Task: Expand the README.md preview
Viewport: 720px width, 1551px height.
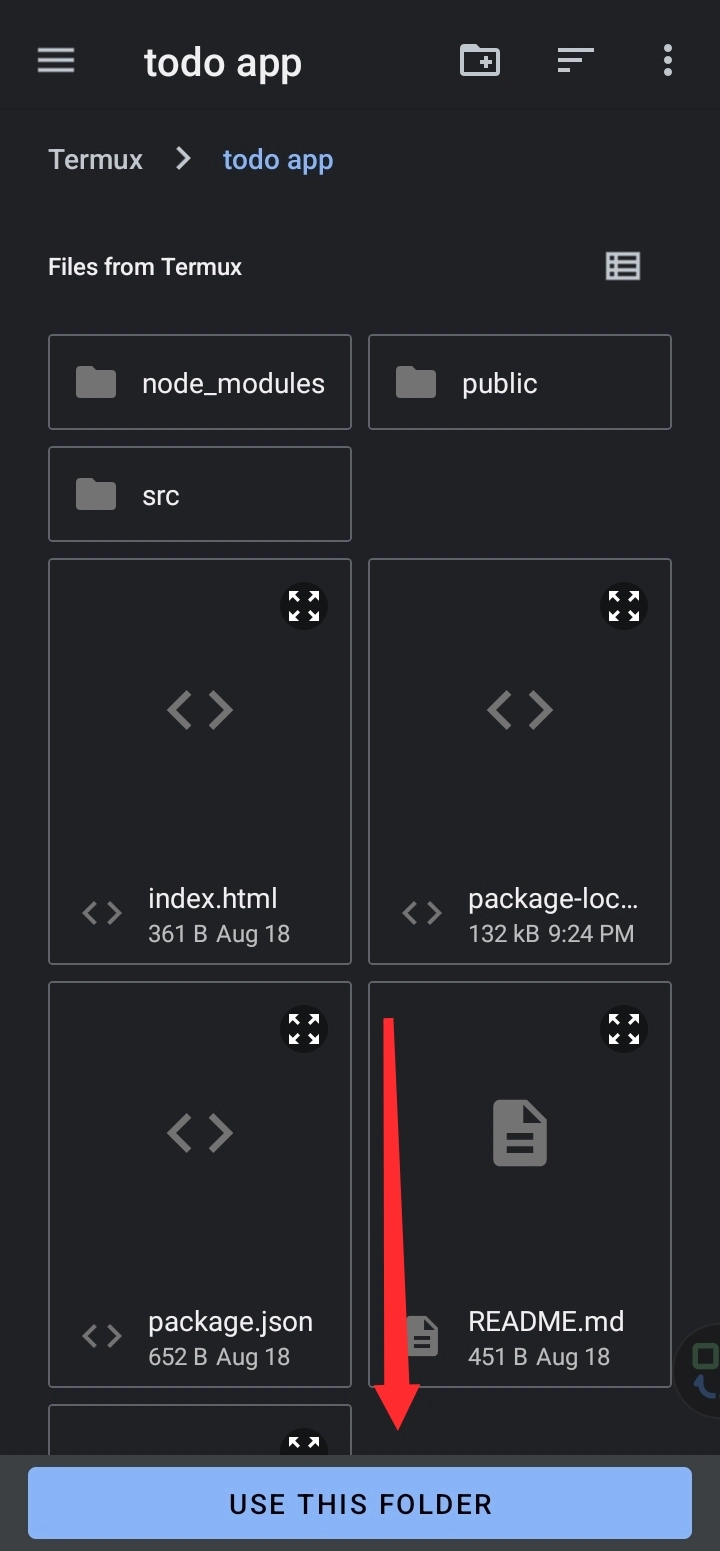Action: [624, 1029]
